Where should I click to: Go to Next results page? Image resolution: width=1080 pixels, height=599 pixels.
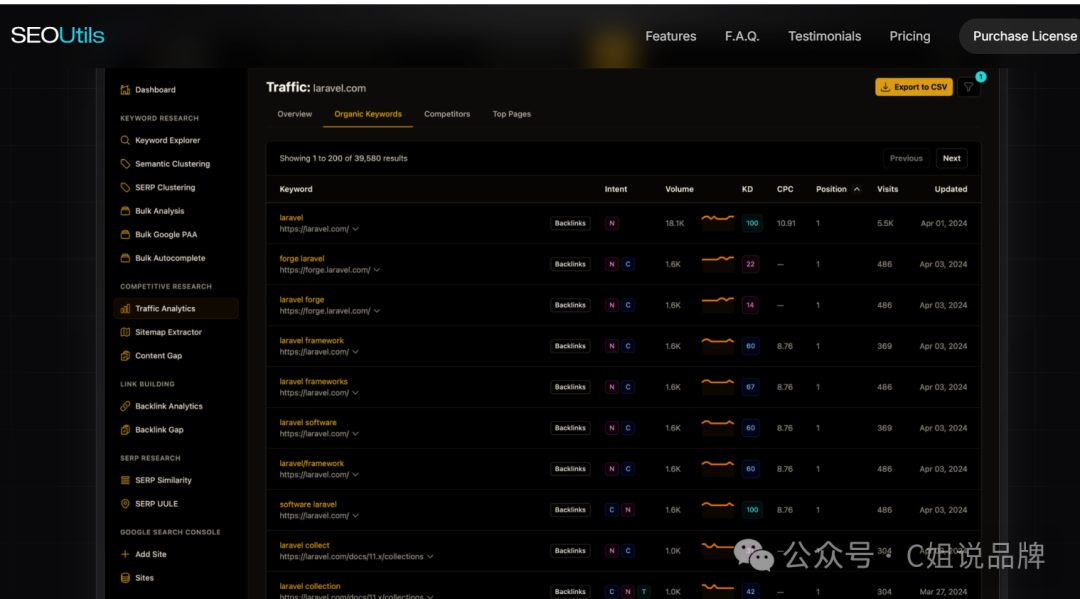951,158
